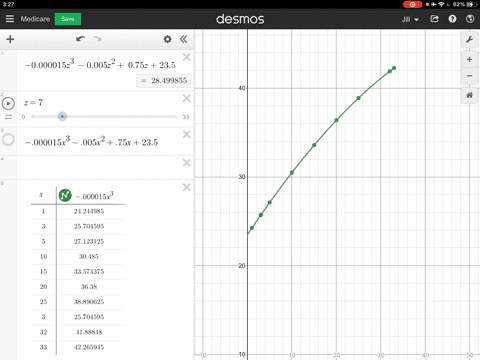Click the share graph icon

coord(434,19)
